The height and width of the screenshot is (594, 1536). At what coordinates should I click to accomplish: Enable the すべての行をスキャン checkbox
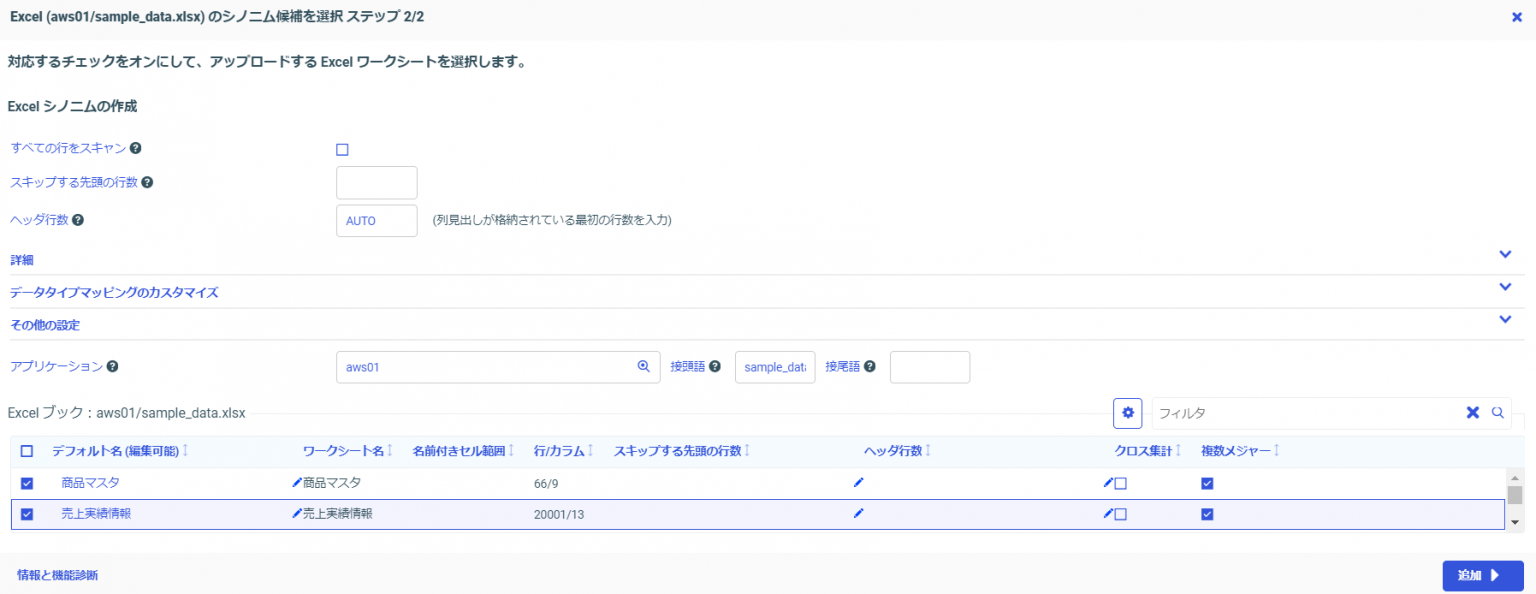(x=342, y=148)
